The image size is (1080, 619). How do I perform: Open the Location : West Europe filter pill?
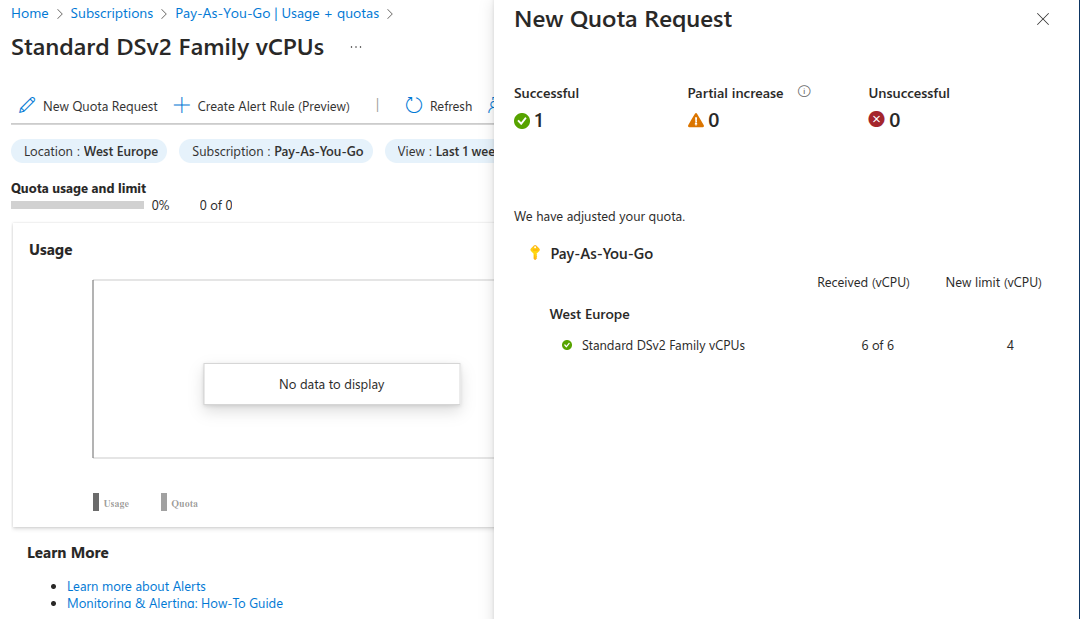click(88, 151)
